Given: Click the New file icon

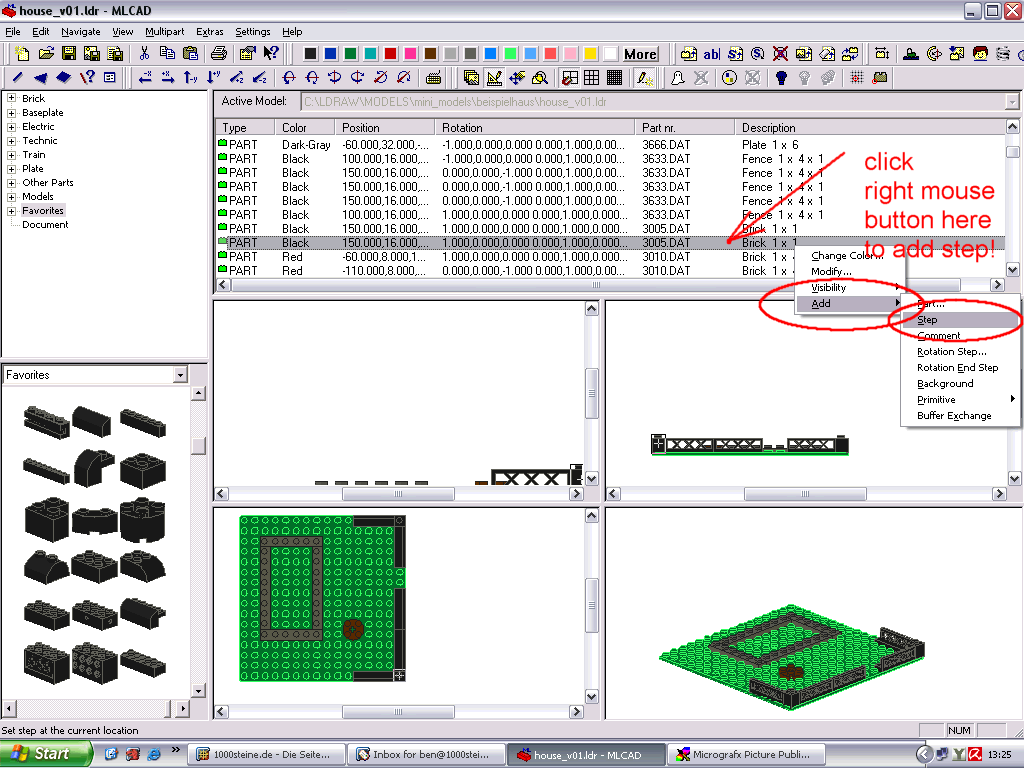Looking at the screenshot, I should click(x=22, y=54).
